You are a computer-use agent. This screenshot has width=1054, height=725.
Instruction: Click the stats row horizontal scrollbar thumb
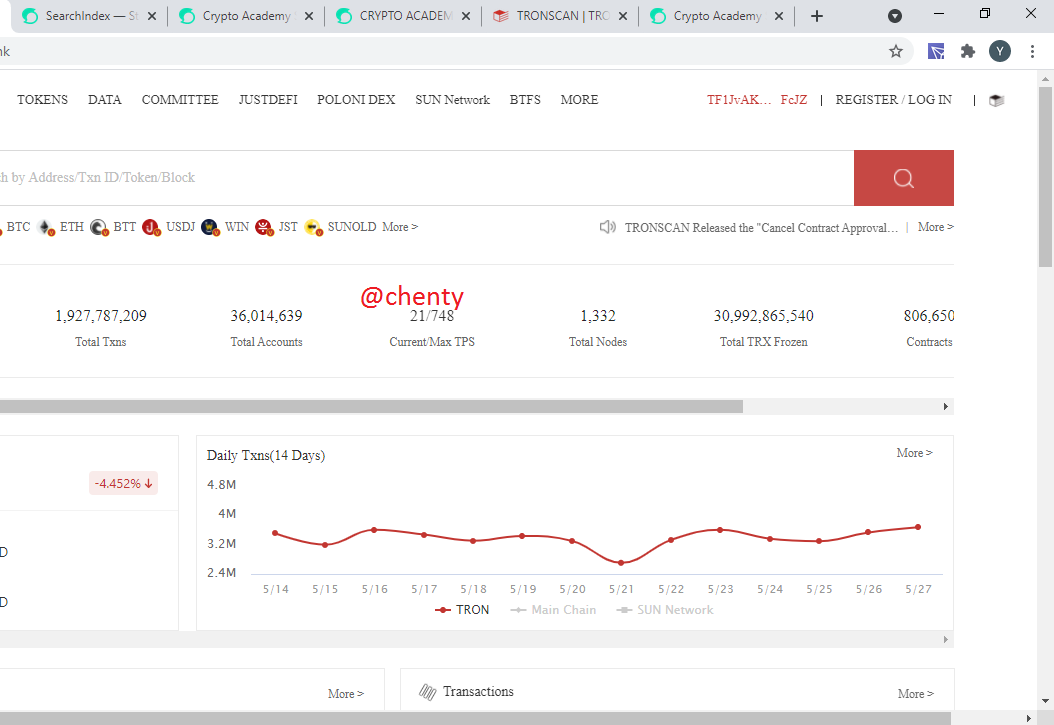tap(371, 407)
